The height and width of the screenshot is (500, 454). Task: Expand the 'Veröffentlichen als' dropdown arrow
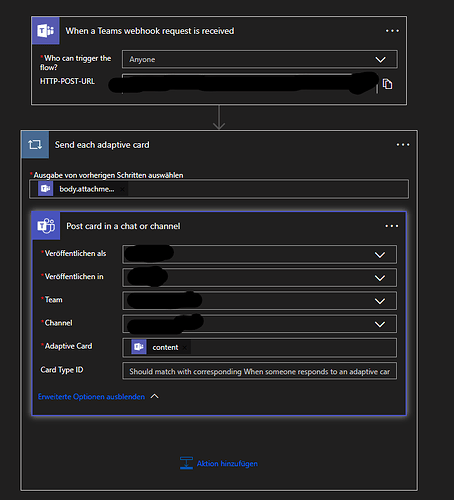click(x=380, y=255)
